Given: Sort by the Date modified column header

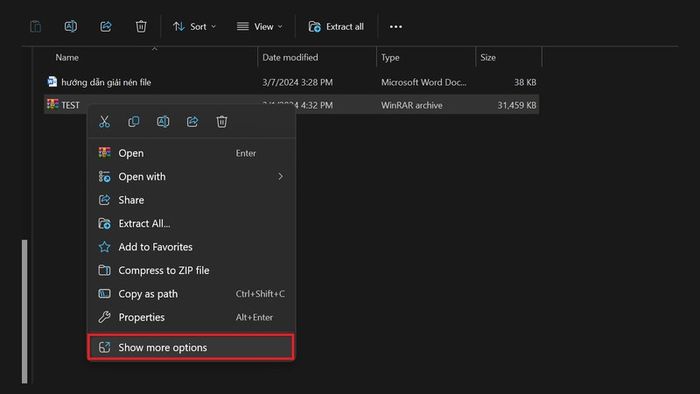Looking at the screenshot, I should click(290, 57).
